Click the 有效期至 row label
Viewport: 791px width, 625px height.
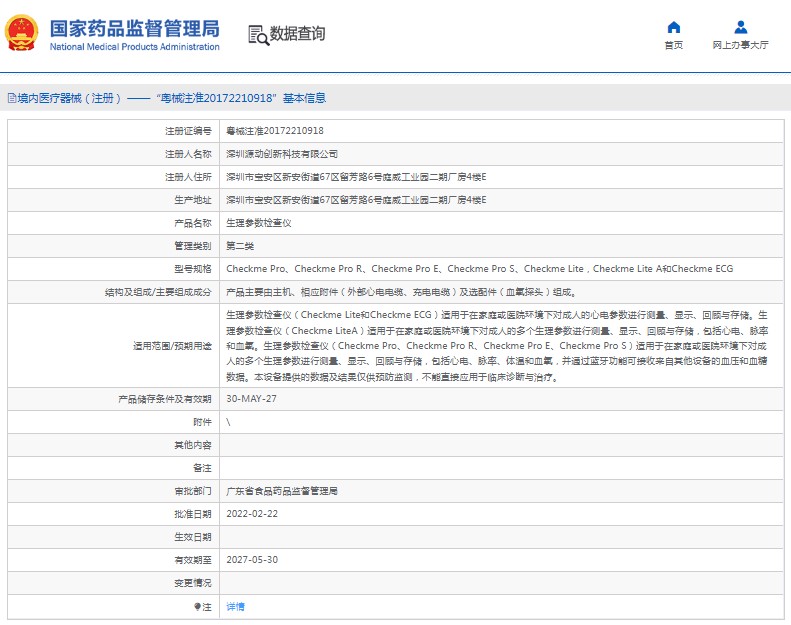pyautogui.click(x=193, y=560)
